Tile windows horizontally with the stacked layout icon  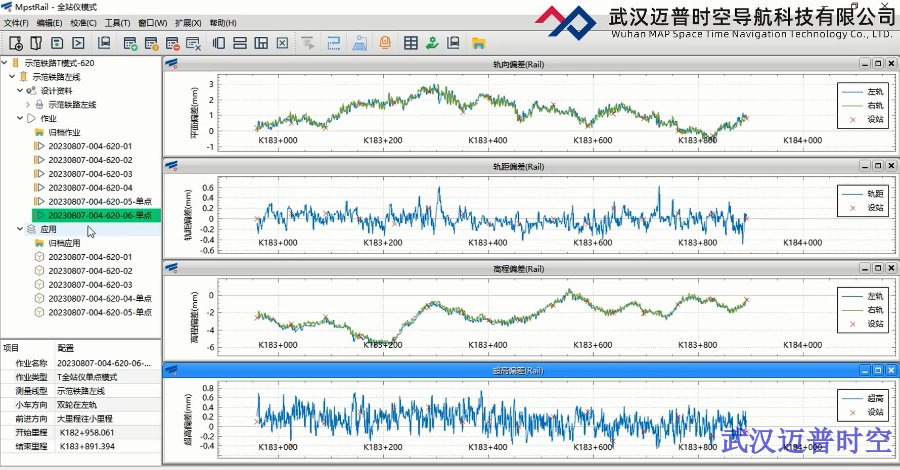pyautogui.click(x=240, y=43)
